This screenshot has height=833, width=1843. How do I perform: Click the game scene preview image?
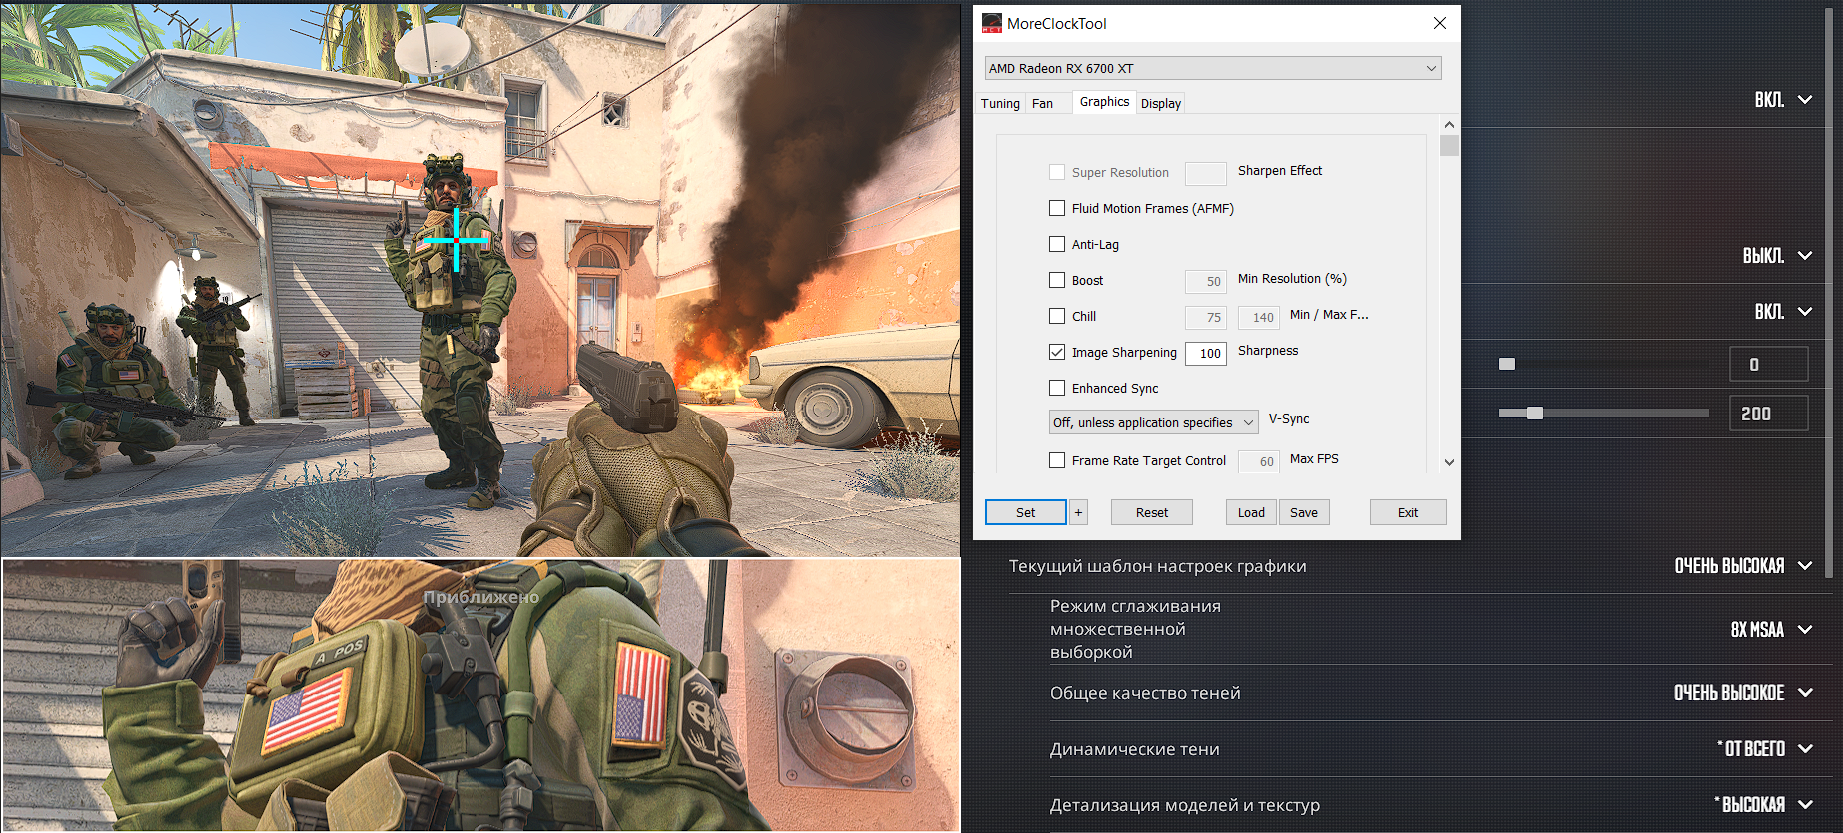[480, 279]
